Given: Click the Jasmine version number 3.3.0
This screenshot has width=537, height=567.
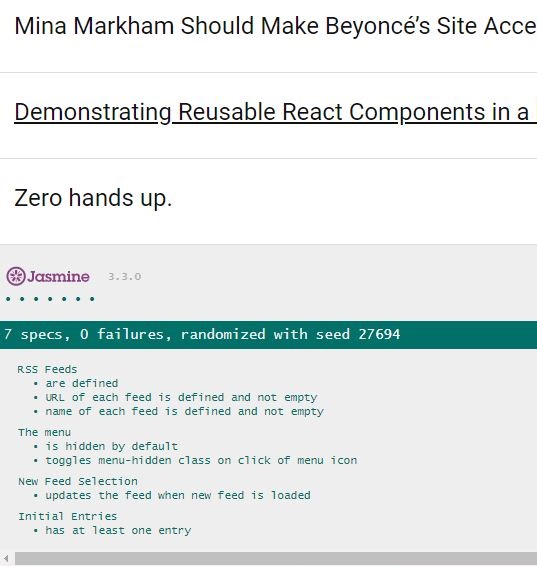Looking at the screenshot, I should coord(124,277).
